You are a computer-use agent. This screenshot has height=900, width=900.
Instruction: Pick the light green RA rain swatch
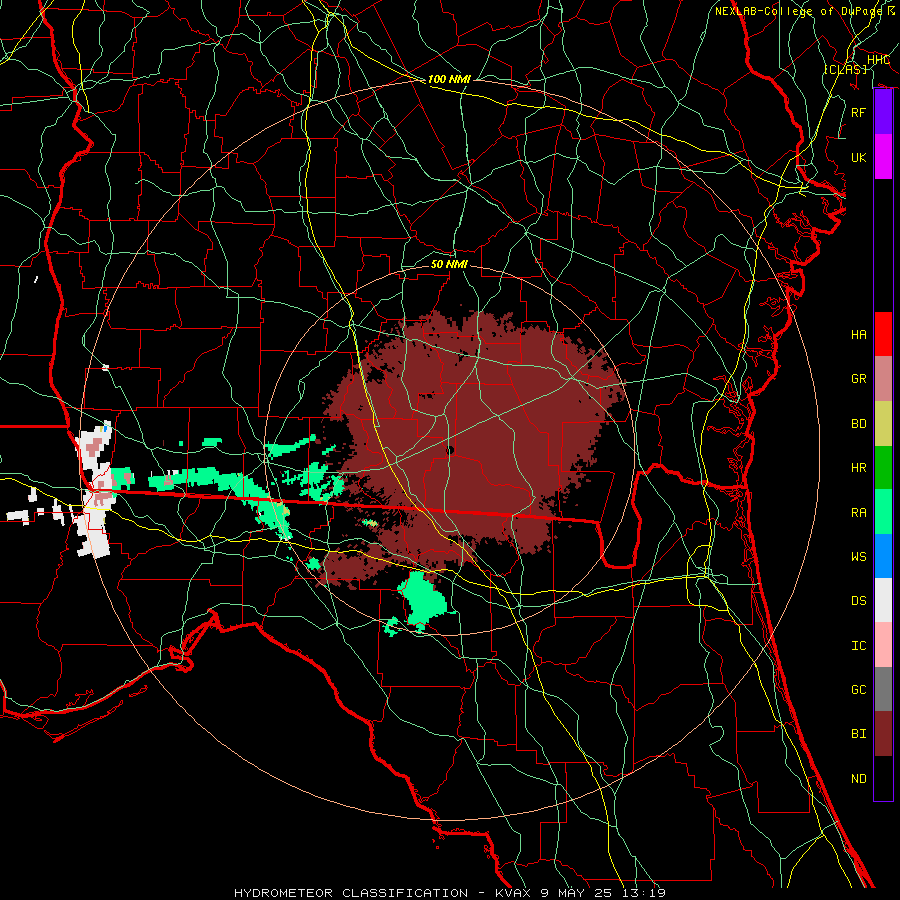[x=883, y=512]
